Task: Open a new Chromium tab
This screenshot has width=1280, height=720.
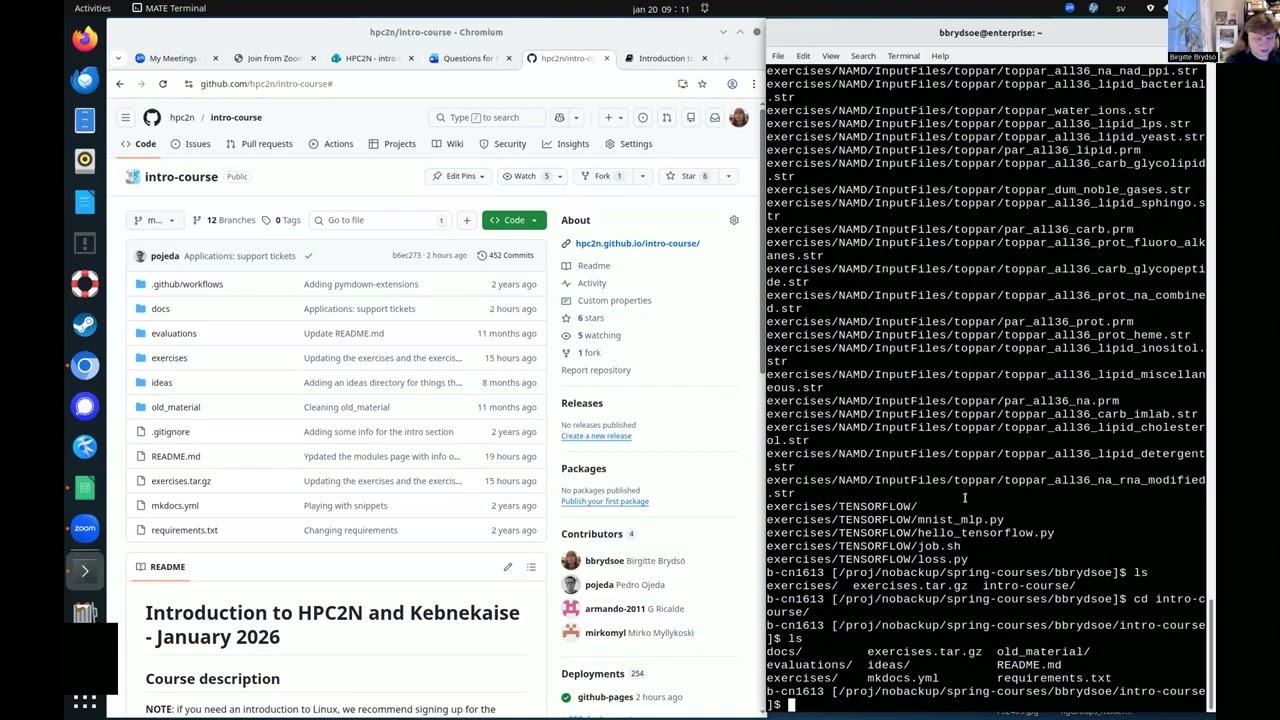Action: click(727, 58)
